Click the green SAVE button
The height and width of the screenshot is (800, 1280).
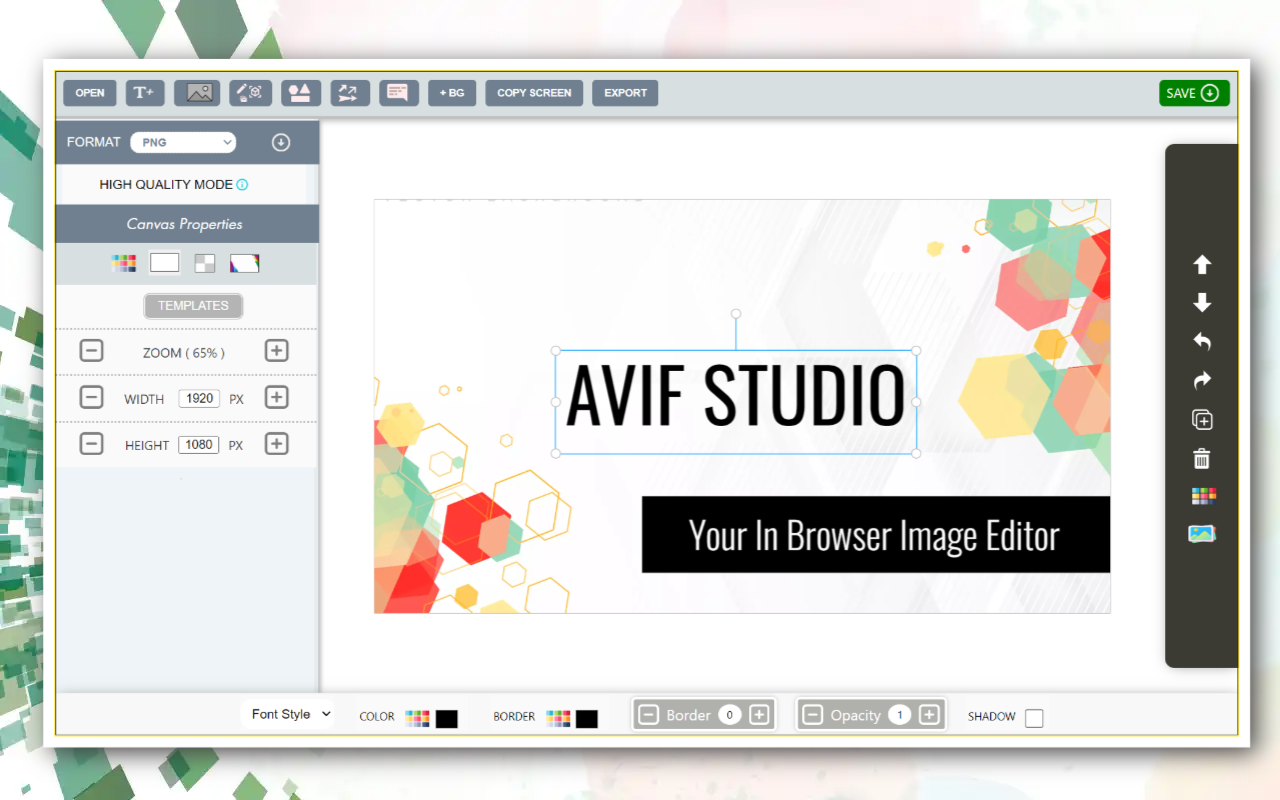[1193, 92]
